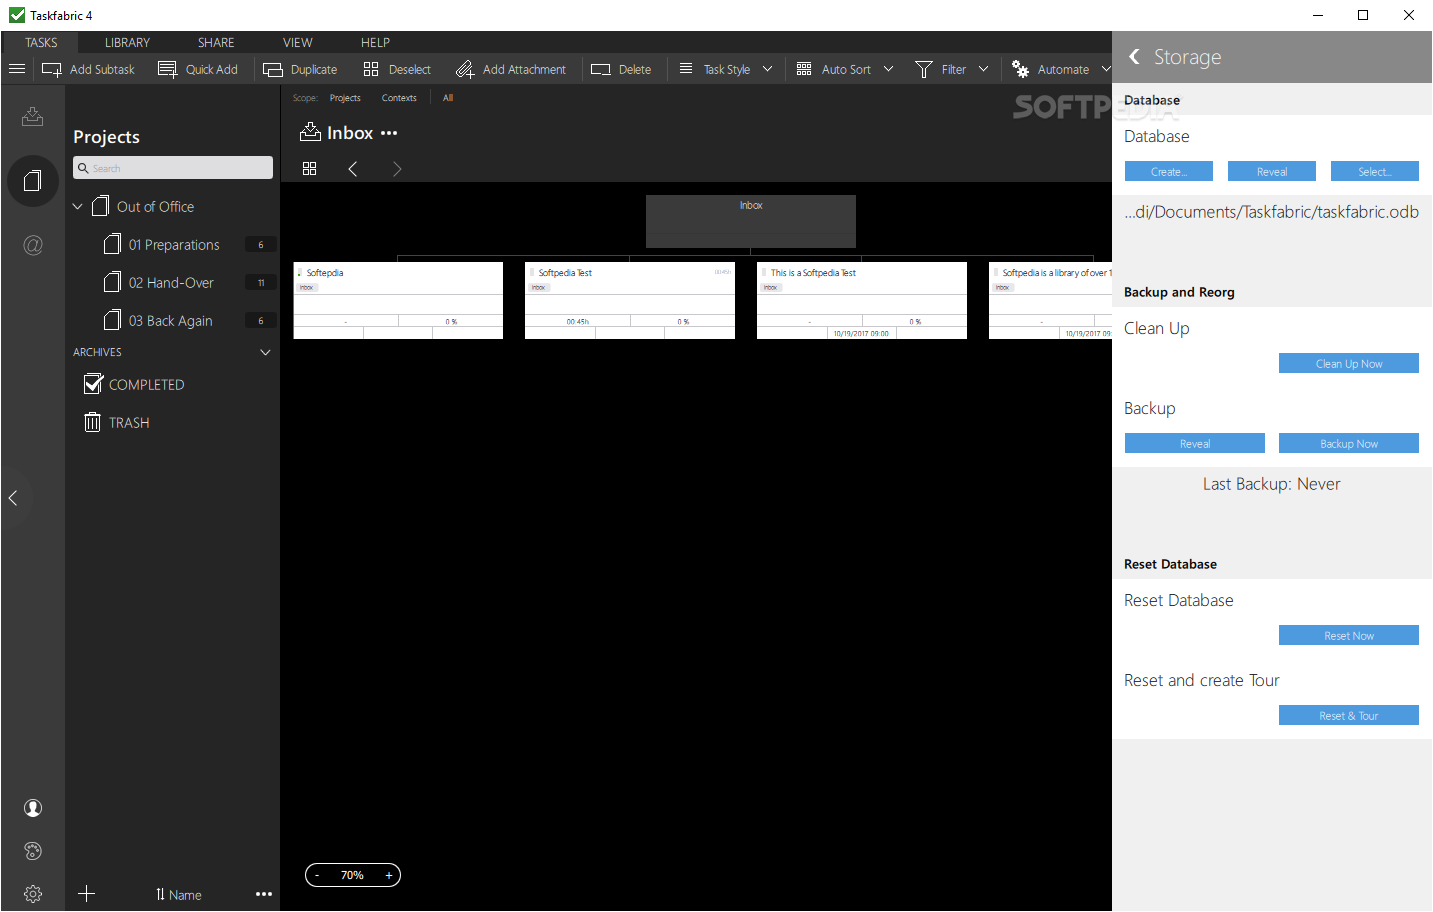This screenshot has height=912, width=1433.
Task: Select This is a Softpedia Test card
Action: point(862,300)
